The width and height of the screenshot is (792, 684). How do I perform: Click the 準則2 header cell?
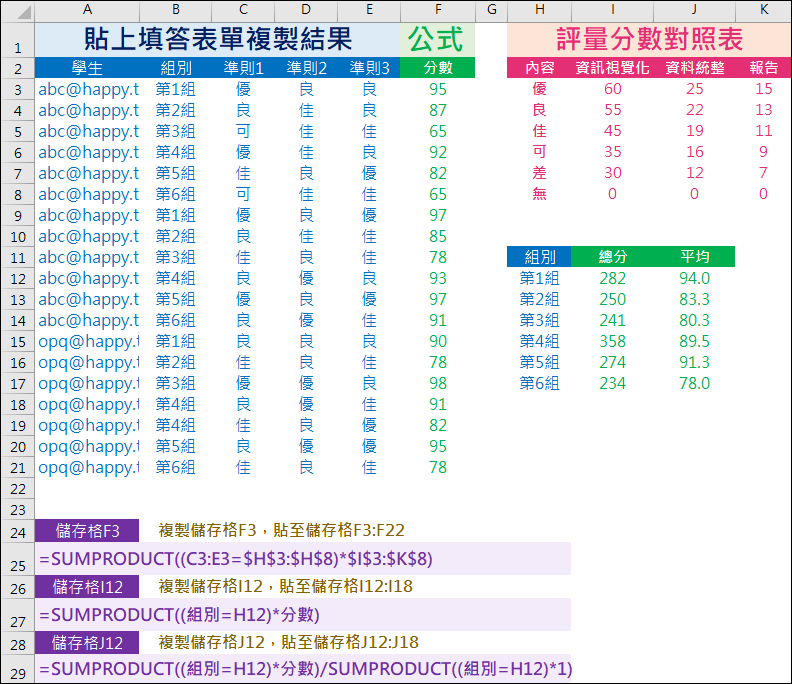(306, 68)
